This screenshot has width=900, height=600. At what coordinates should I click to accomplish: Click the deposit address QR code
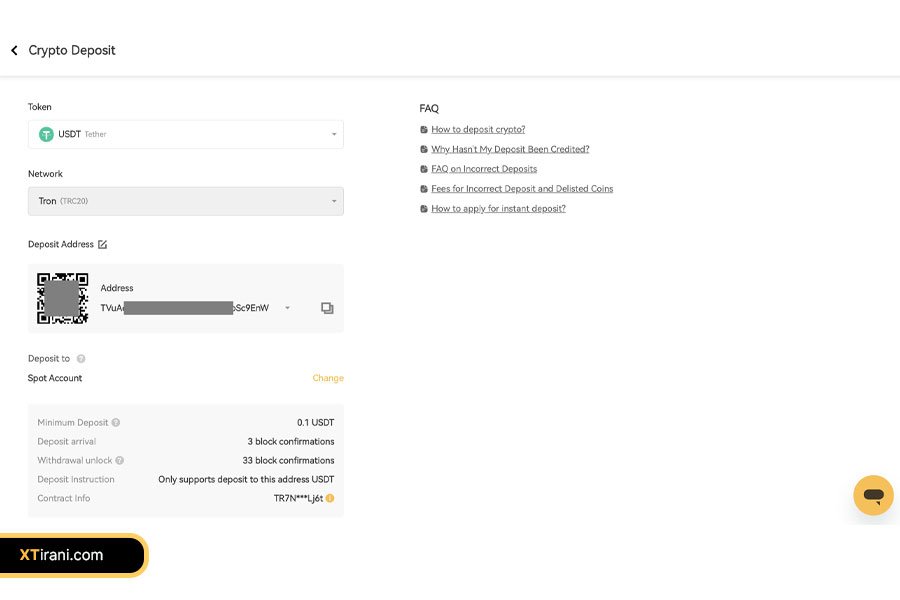tap(62, 298)
